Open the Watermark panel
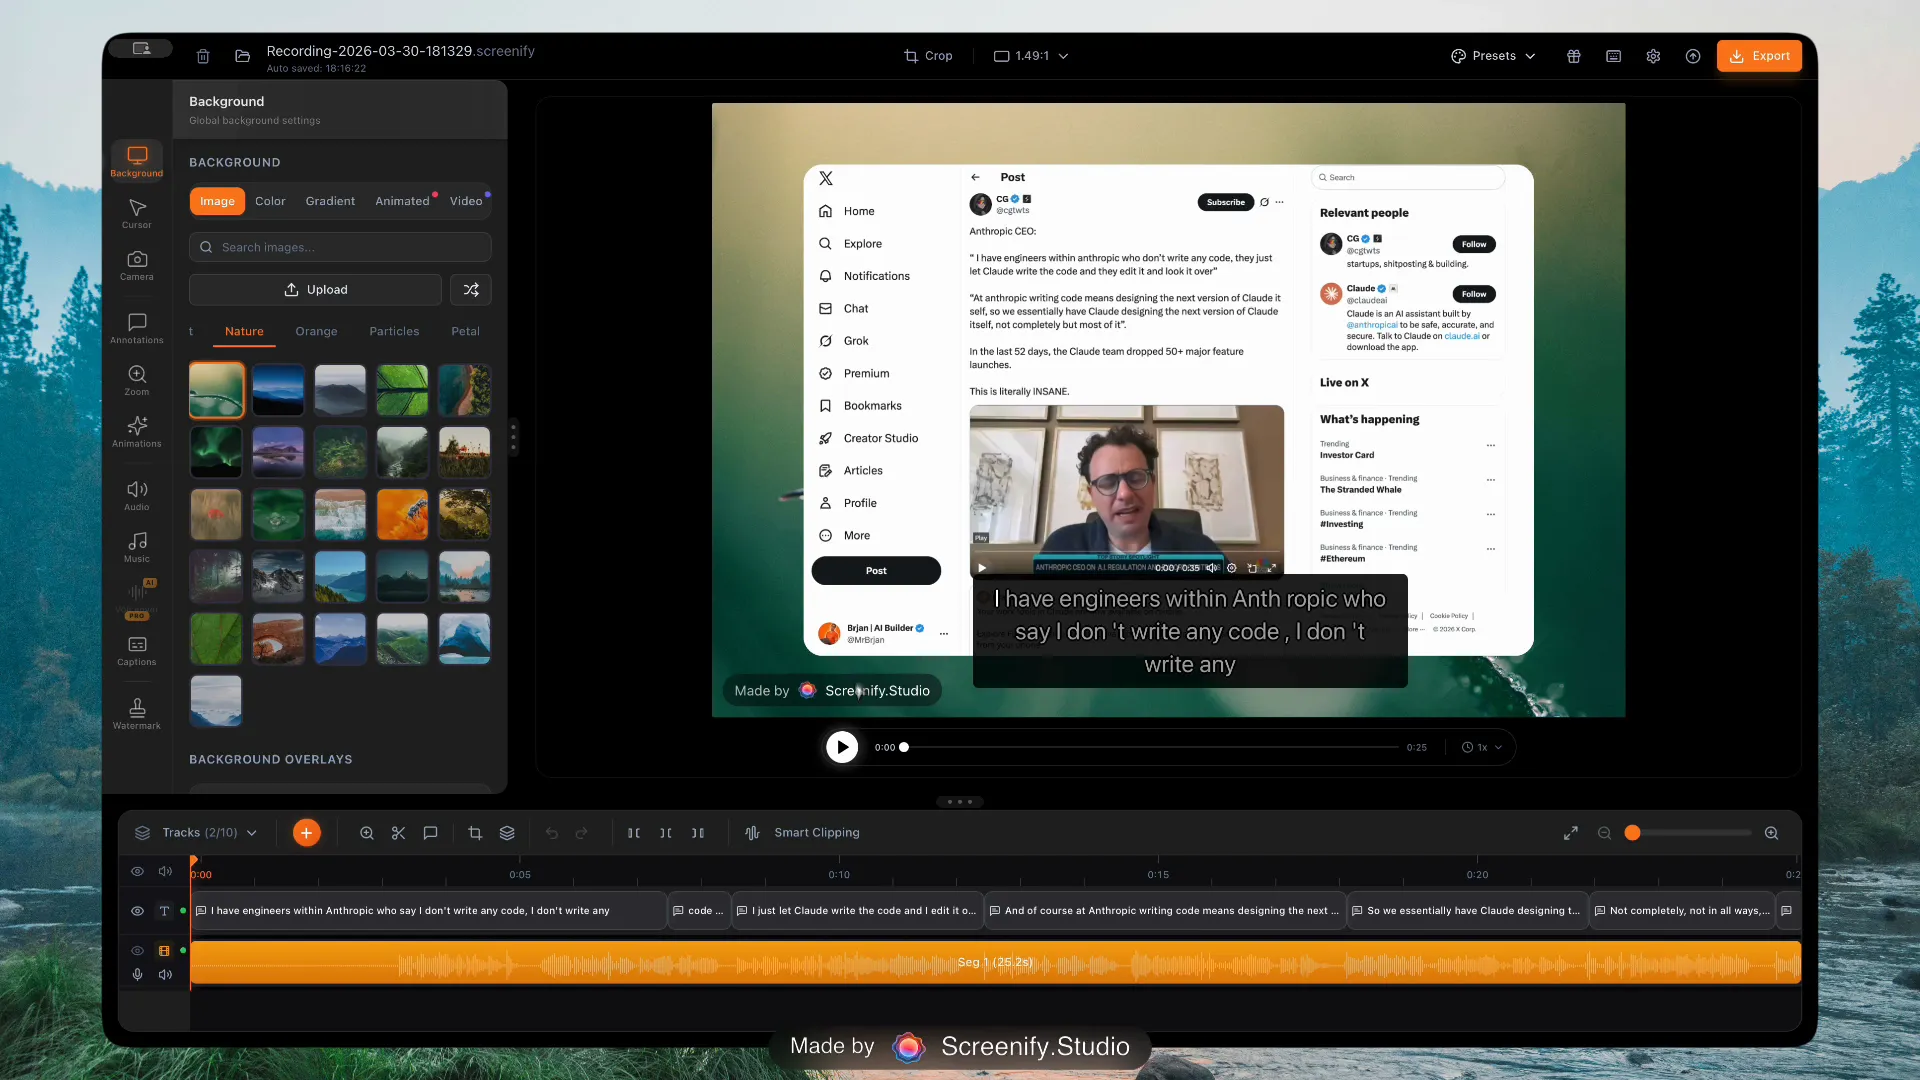The image size is (1920, 1080). coord(137,714)
